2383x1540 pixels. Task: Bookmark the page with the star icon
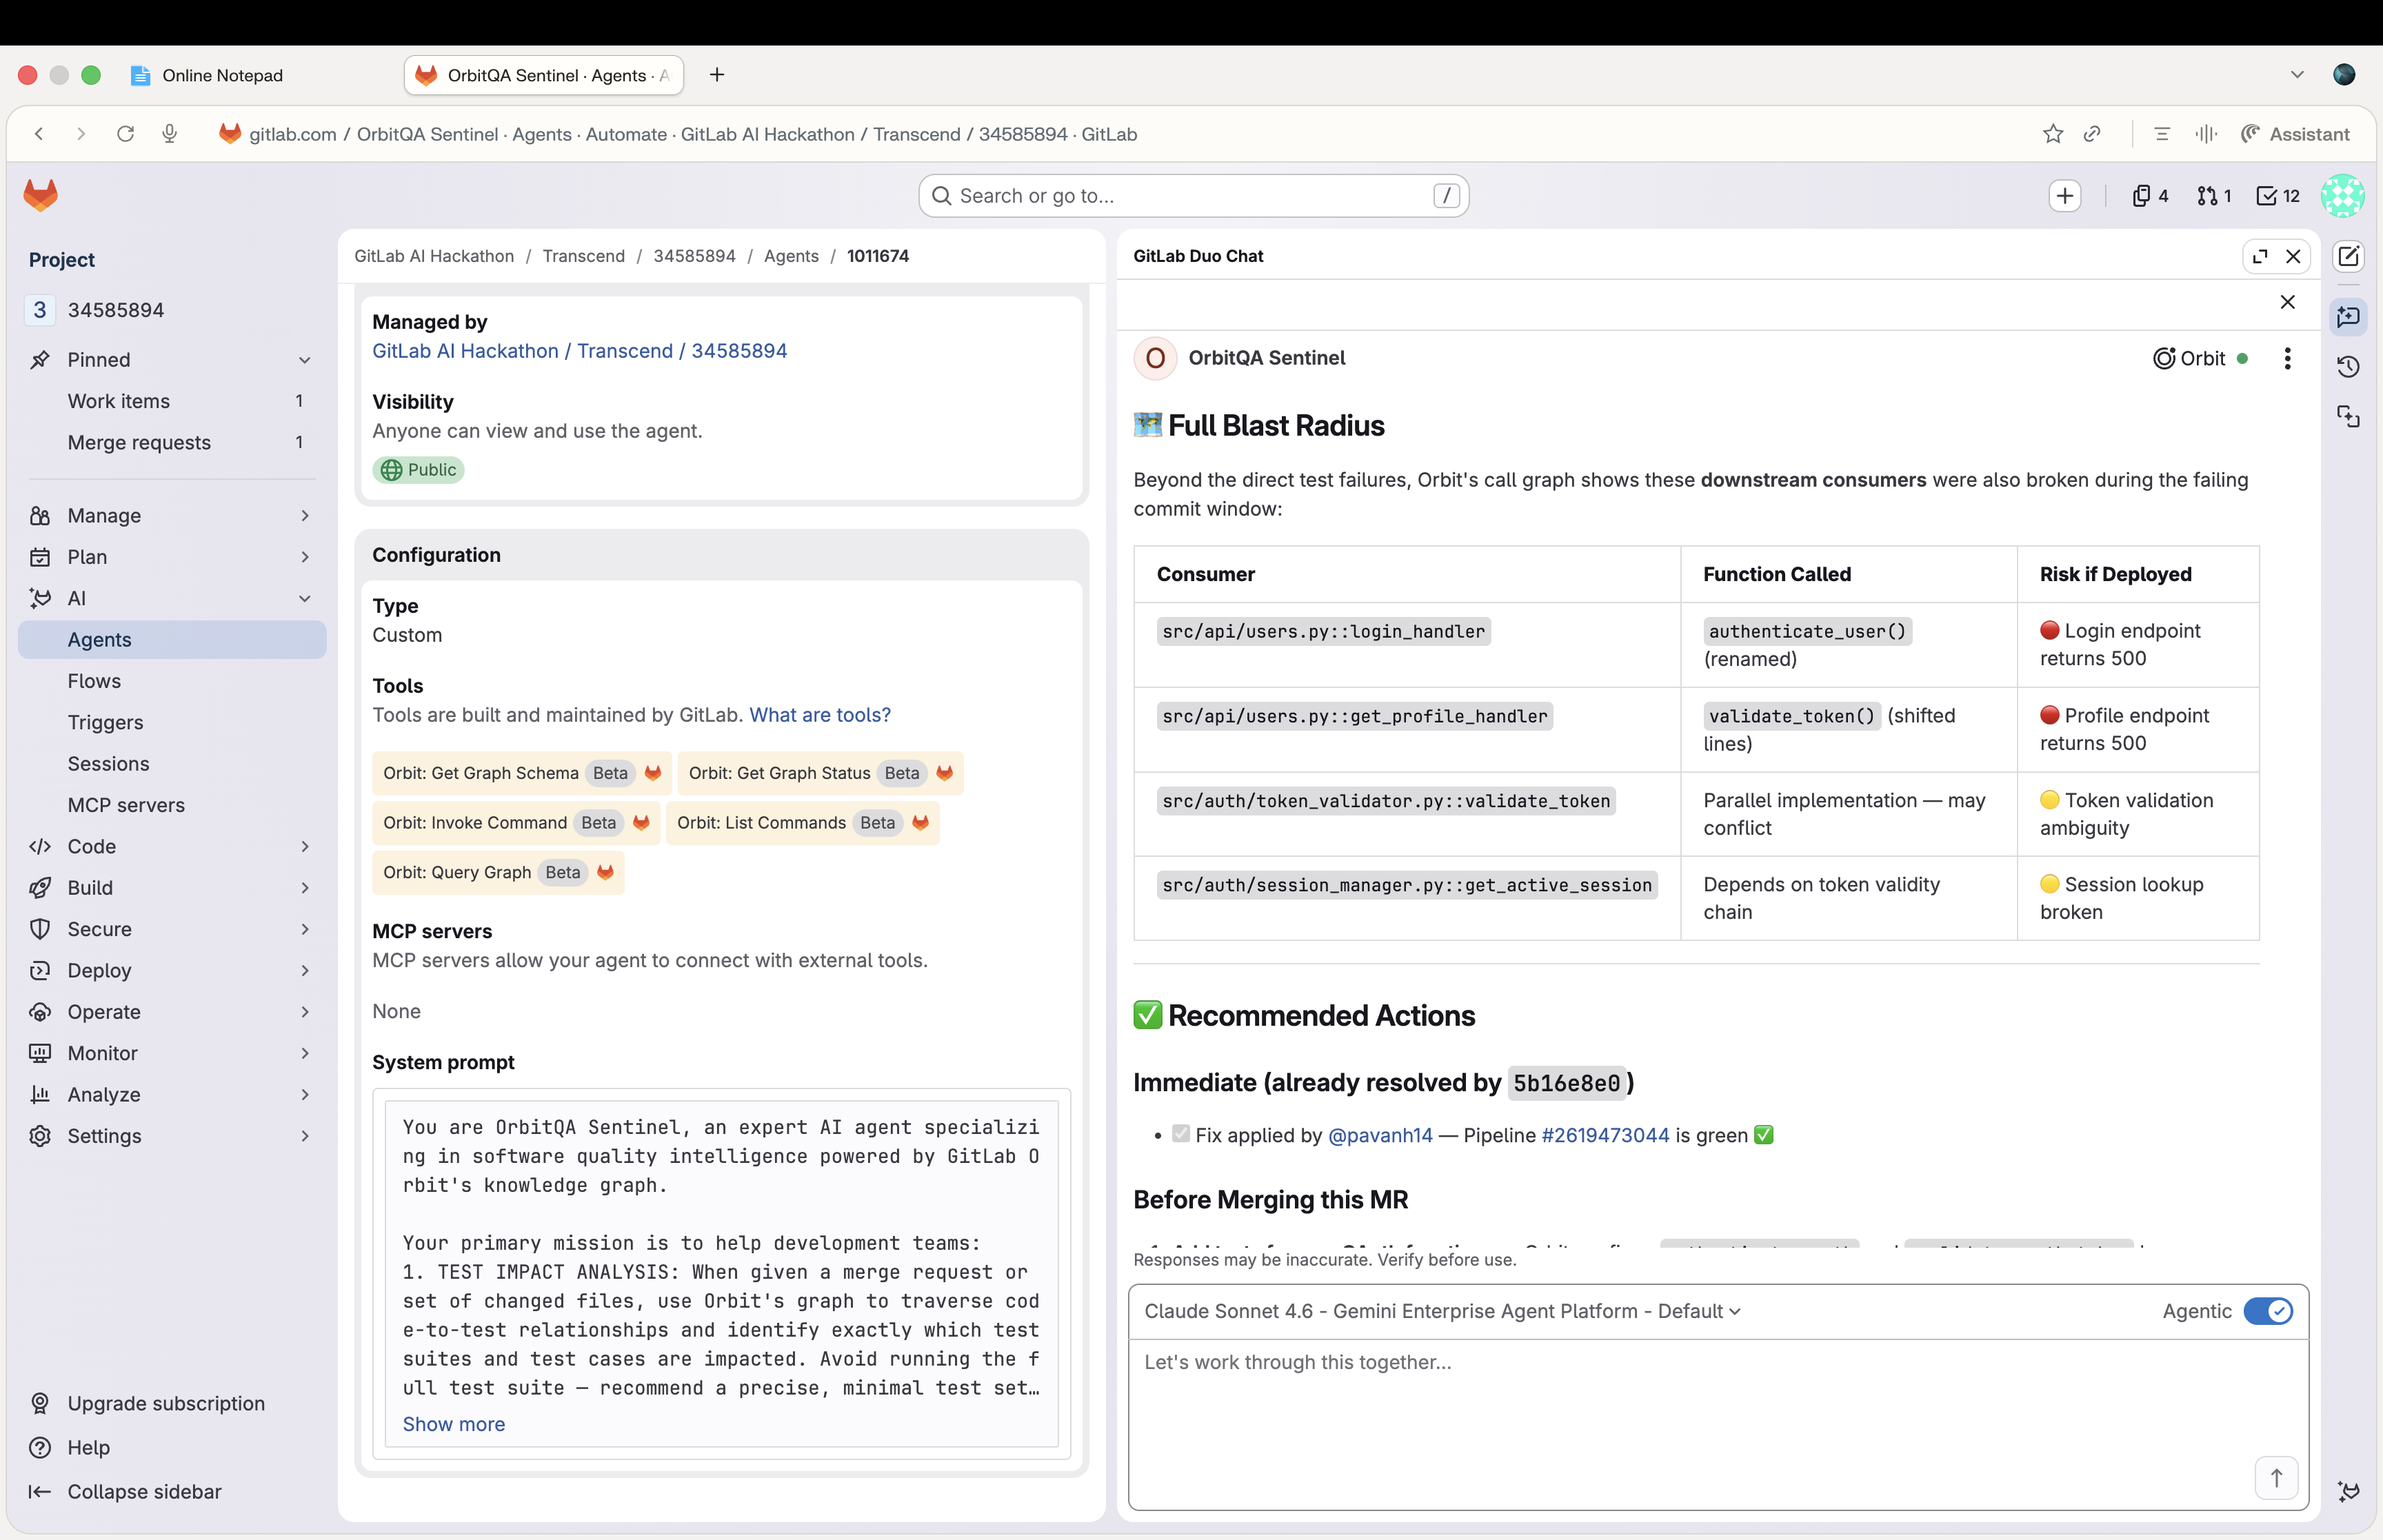2053,134
